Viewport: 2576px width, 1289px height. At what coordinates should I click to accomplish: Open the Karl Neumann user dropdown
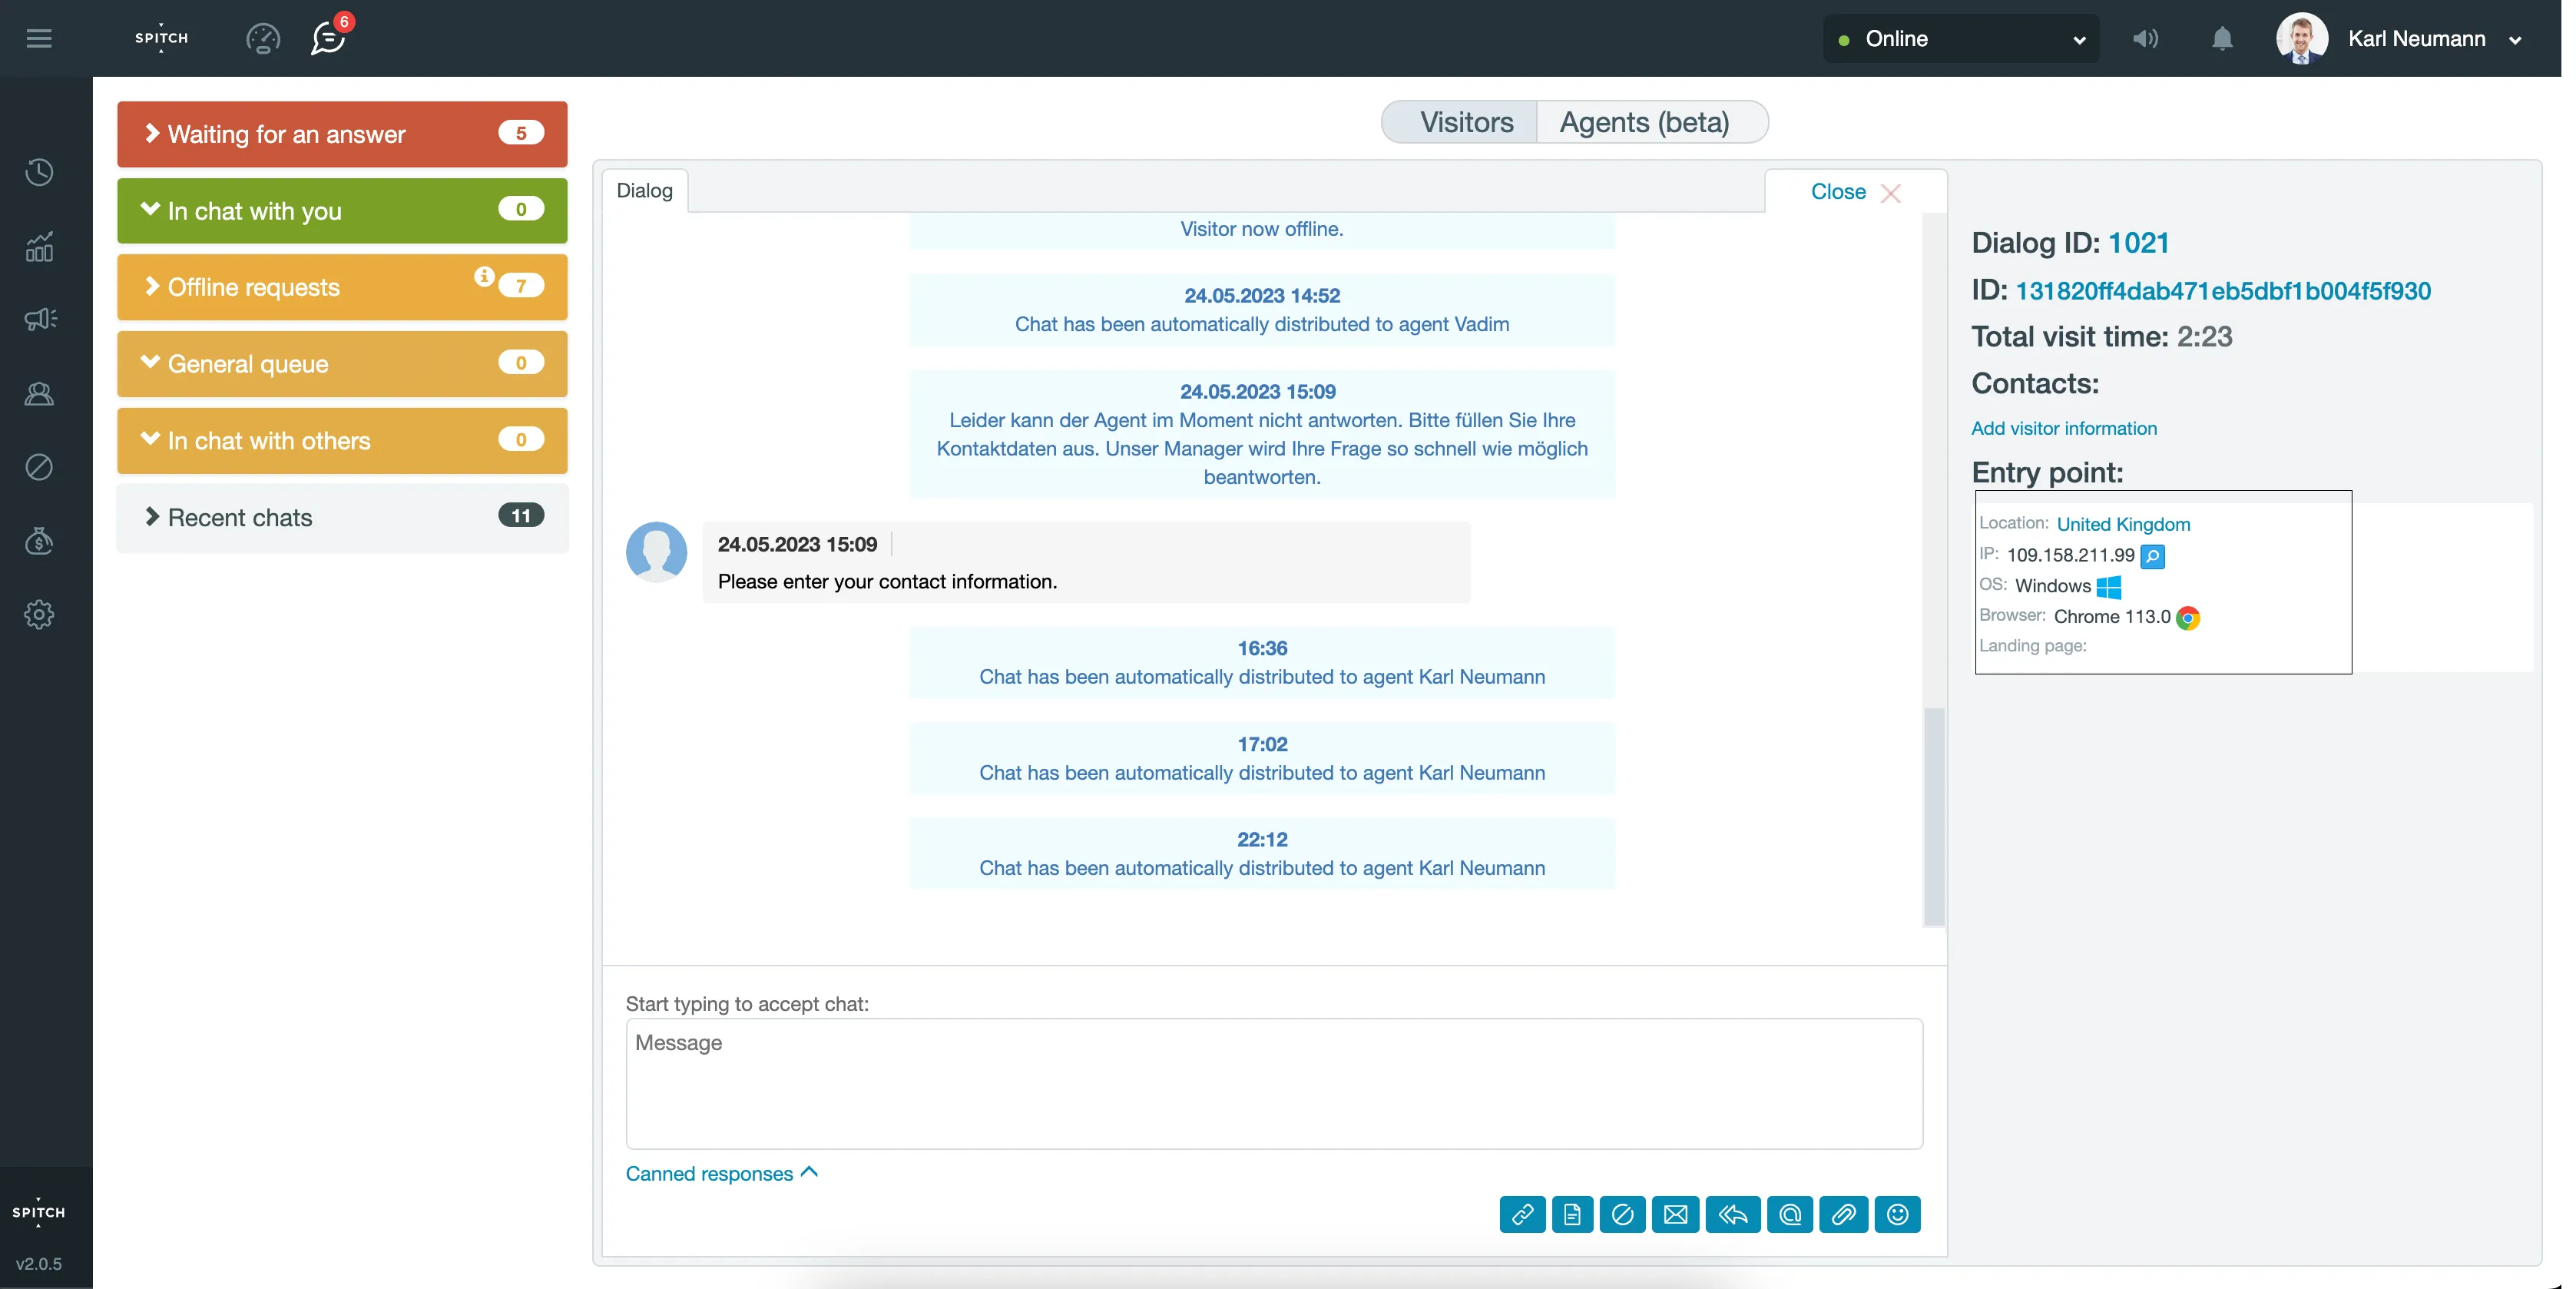(2434, 39)
